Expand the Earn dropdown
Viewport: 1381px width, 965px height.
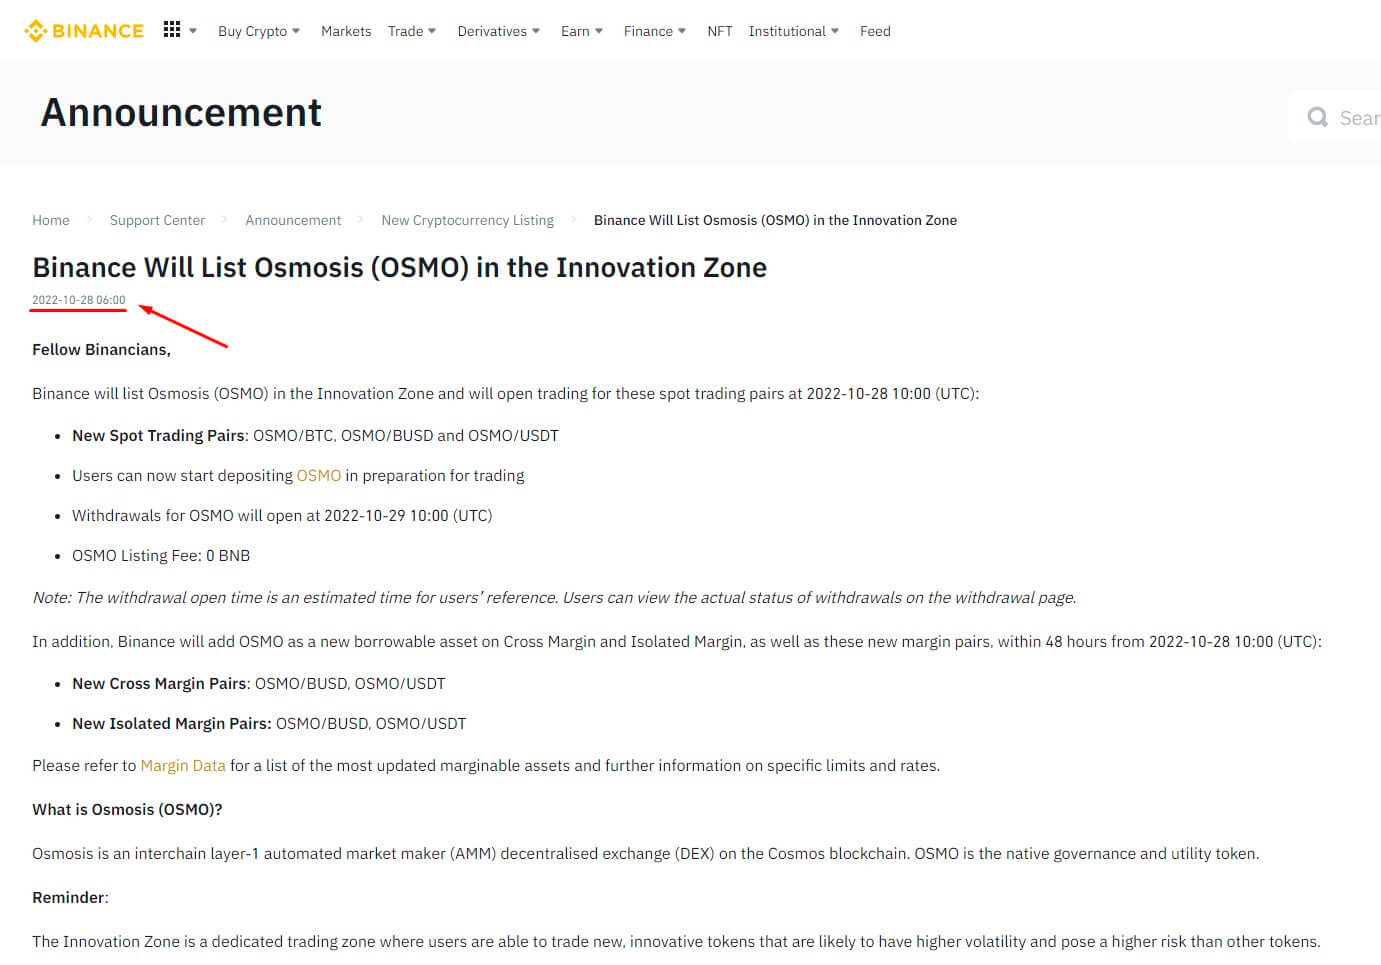click(x=581, y=31)
